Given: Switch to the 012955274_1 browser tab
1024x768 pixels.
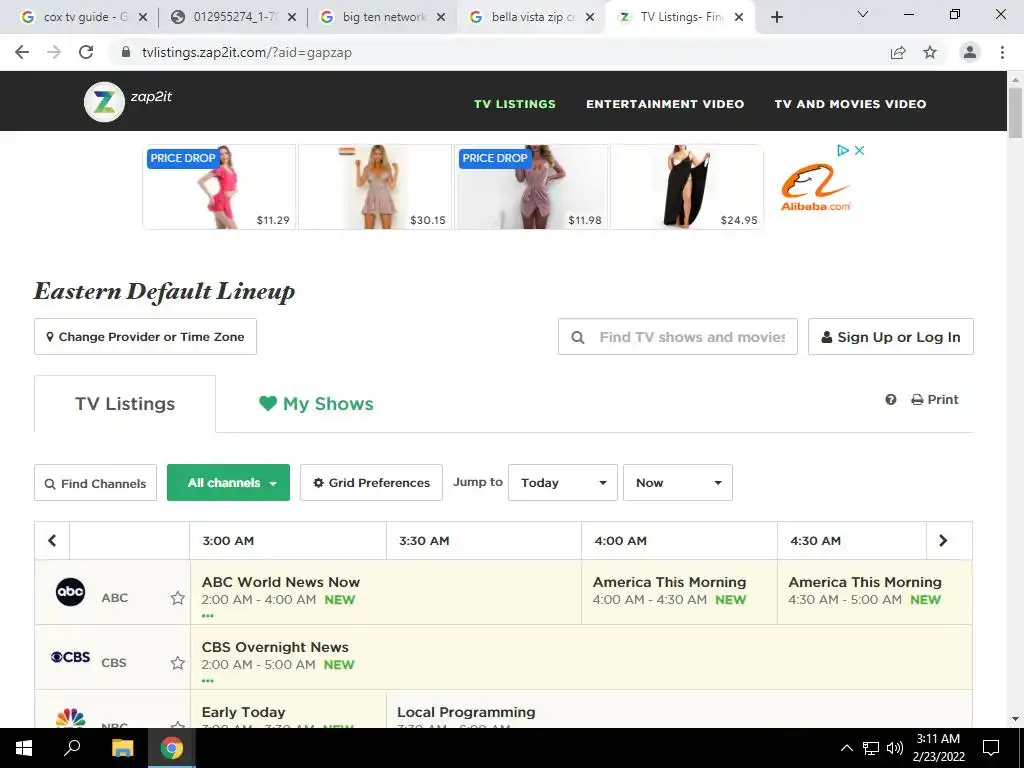Looking at the screenshot, I should tap(234, 17).
